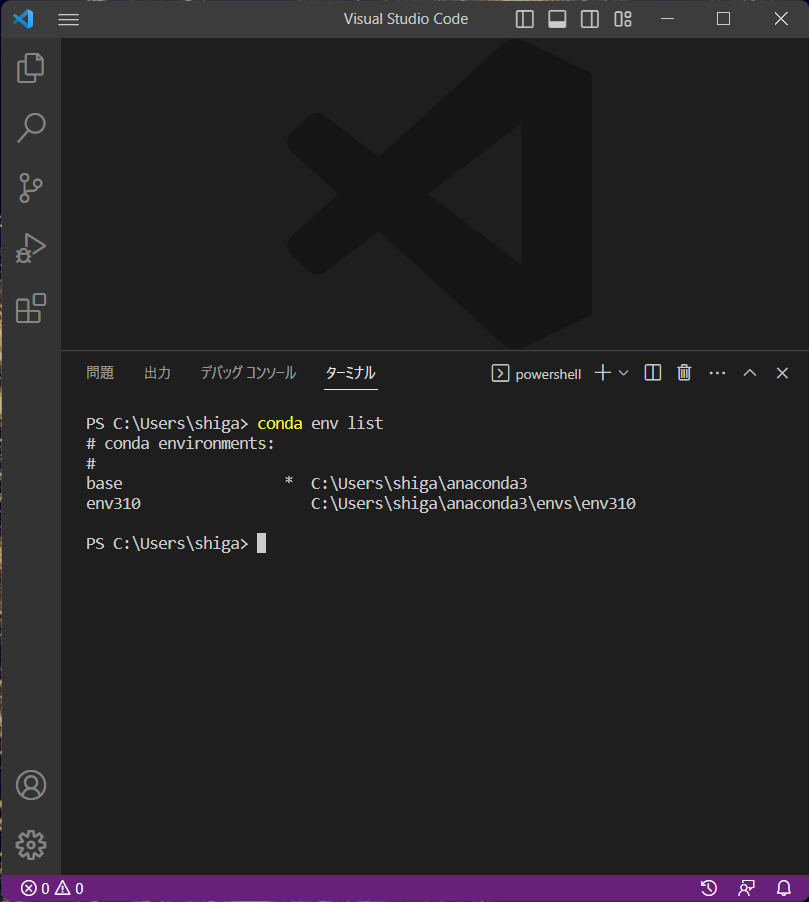This screenshot has width=809, height=902.
Task: Switch to the 出力 tab
Action: [x=157, y=373]
